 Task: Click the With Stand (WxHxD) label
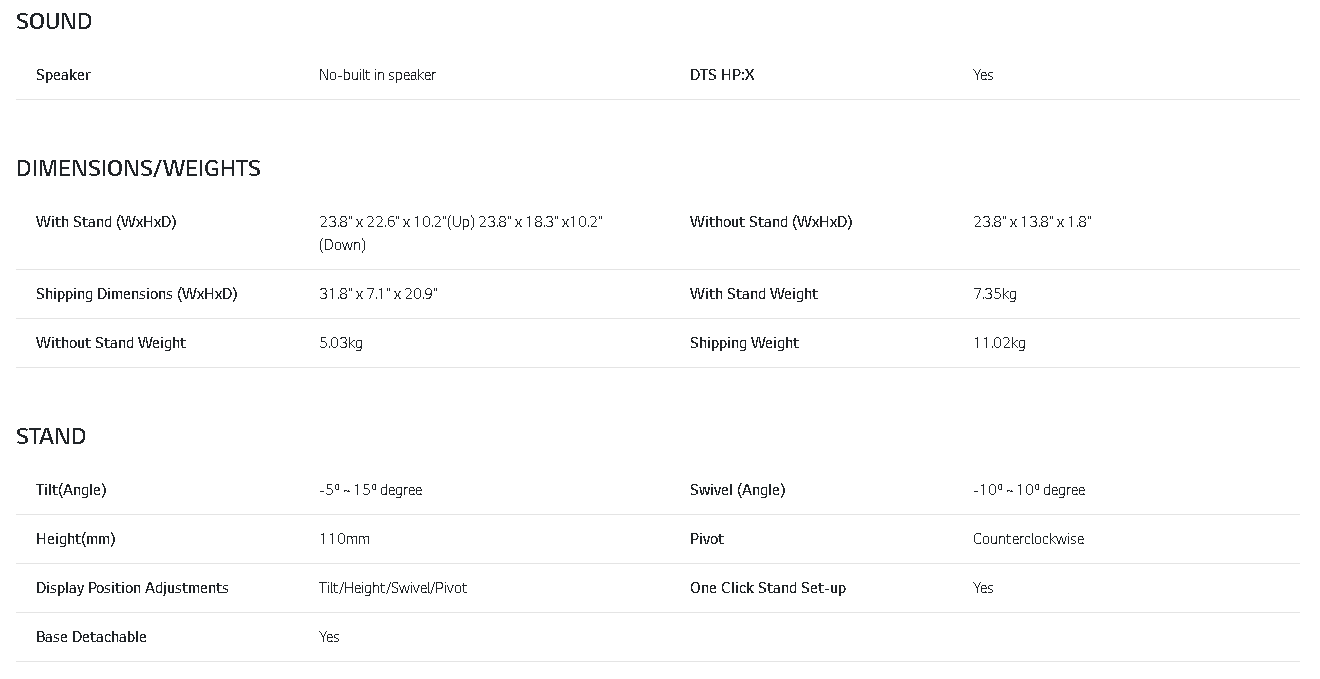106,222
